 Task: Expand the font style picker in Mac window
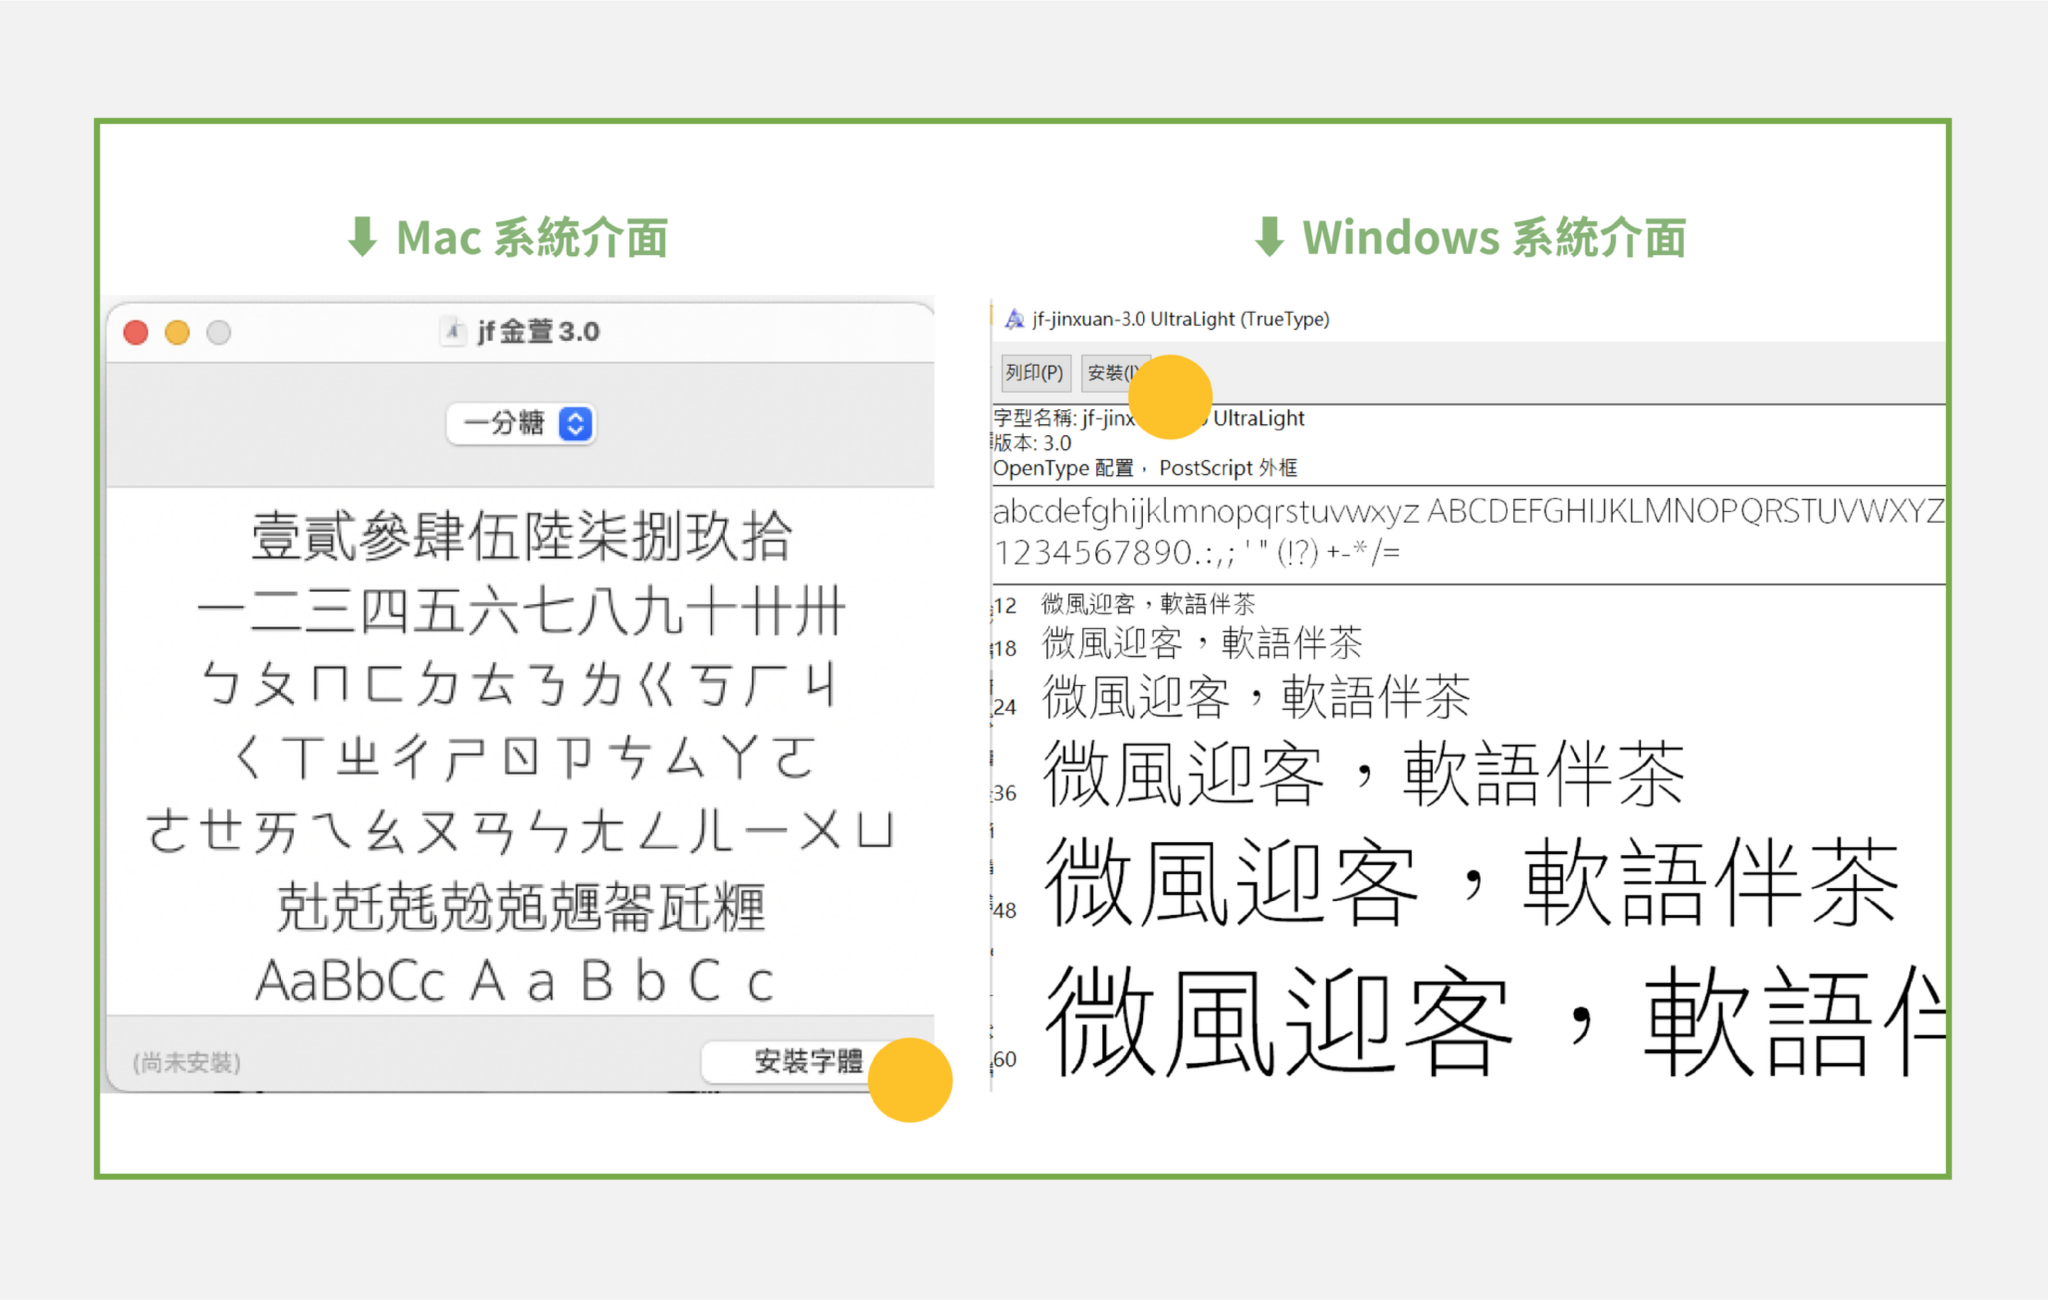(521, 424)
